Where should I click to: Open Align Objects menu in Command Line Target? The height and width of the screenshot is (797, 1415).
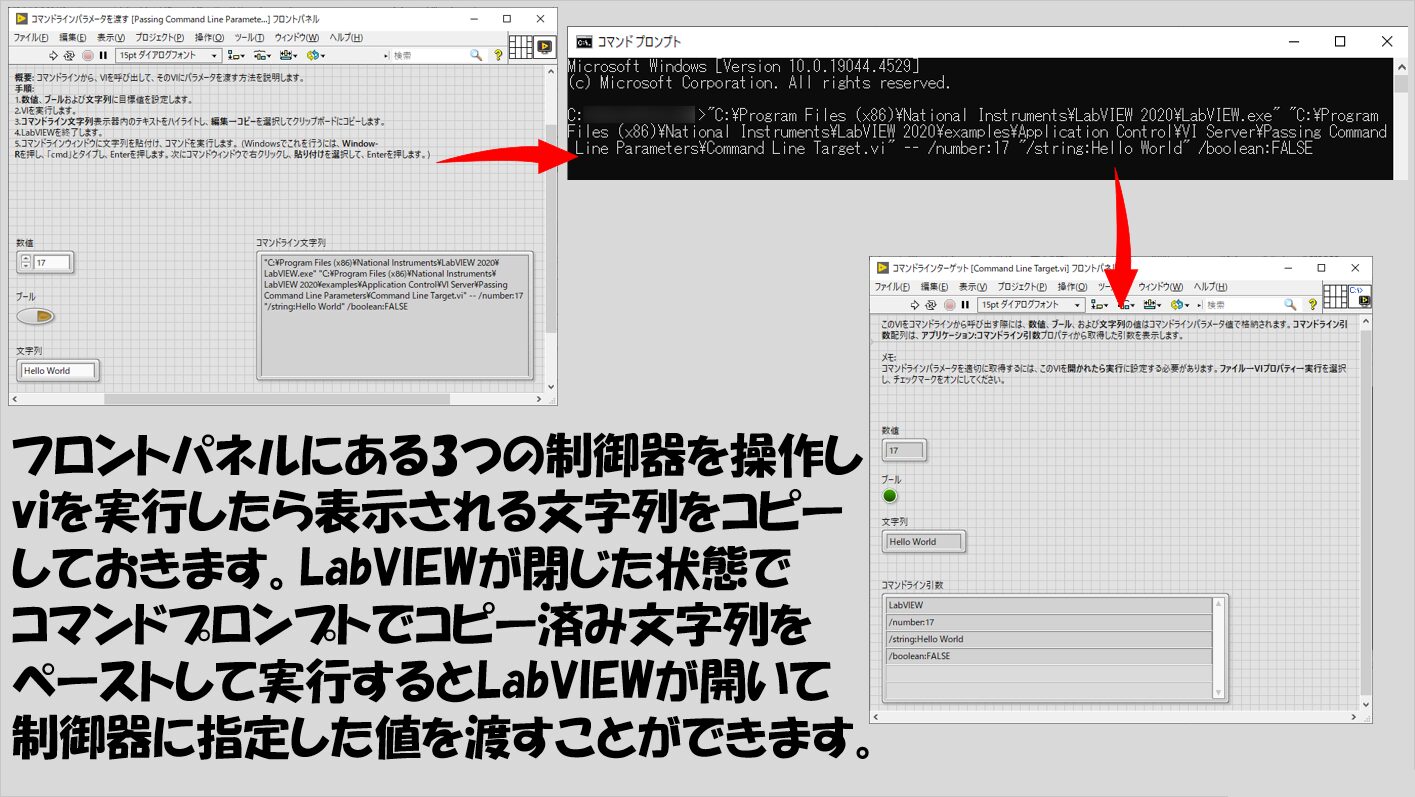point(1099,305)
